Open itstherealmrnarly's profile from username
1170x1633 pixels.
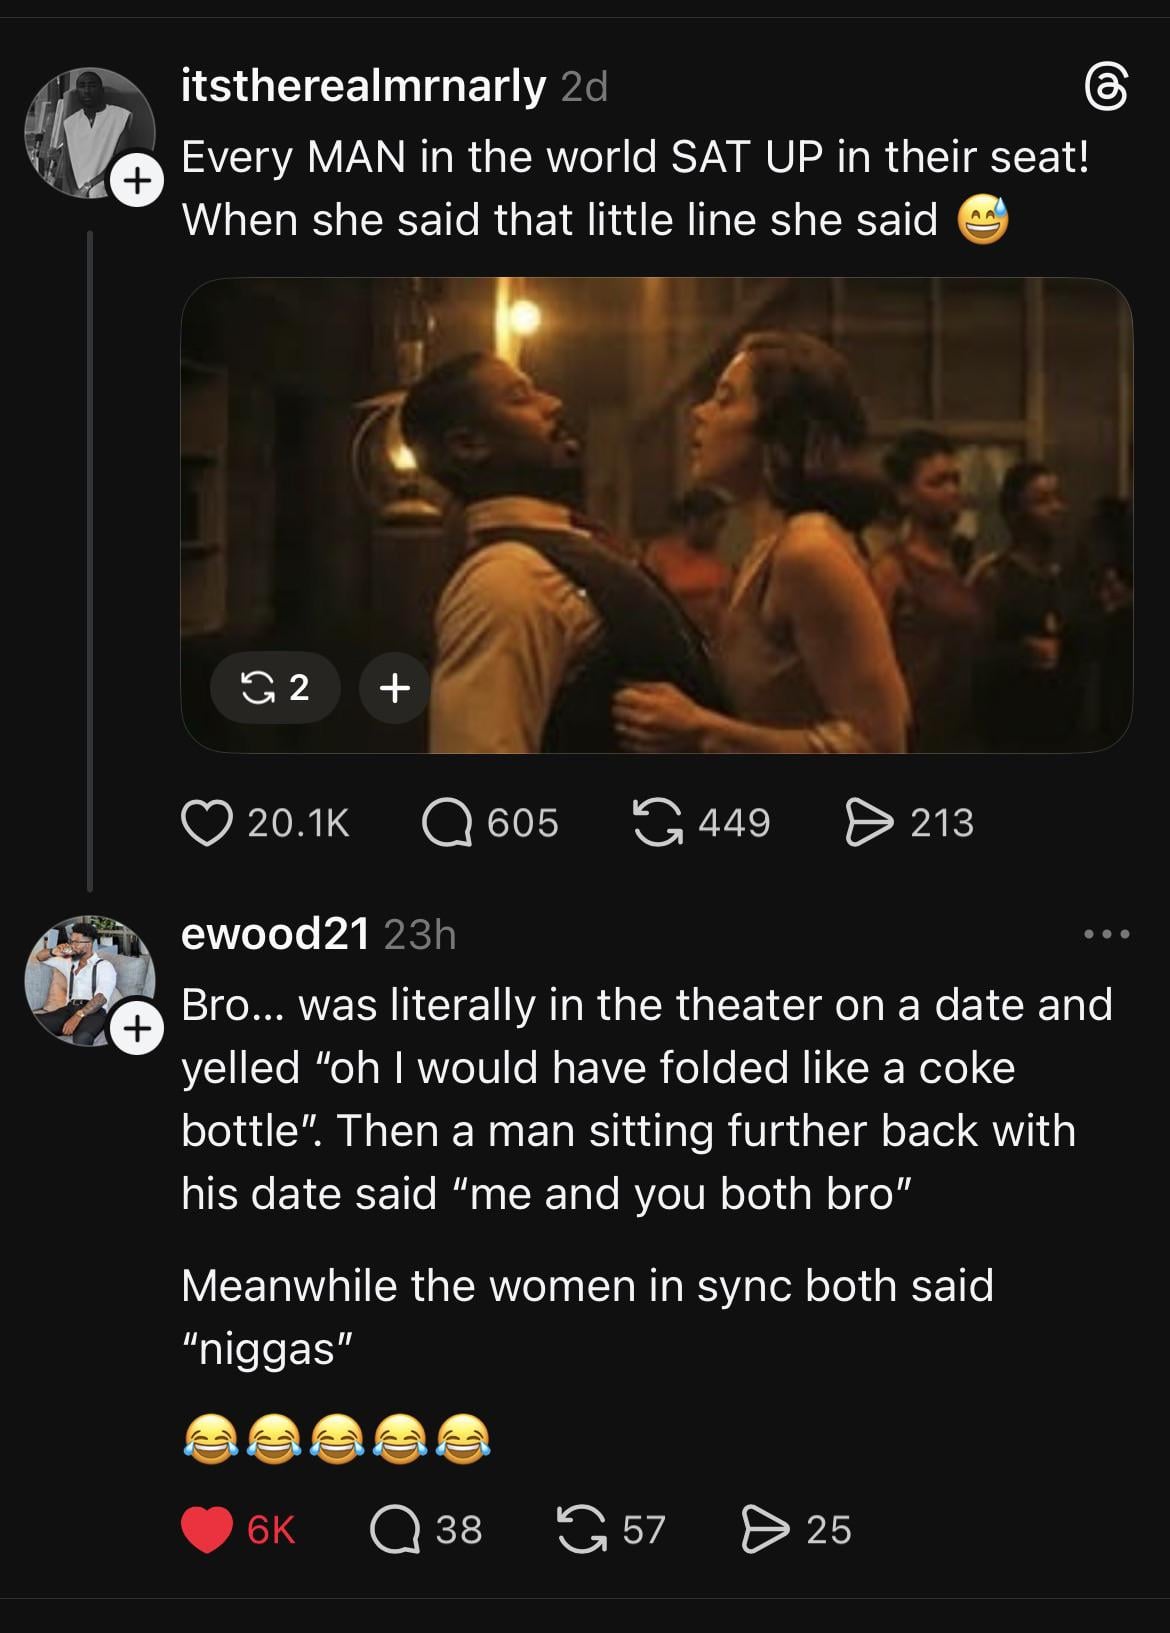363,88
